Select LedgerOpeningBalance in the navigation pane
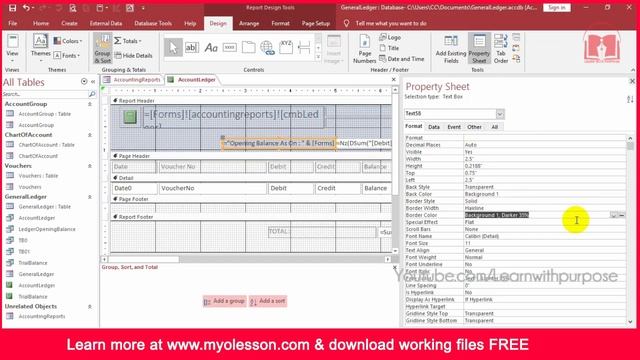Screen dimensions: 640x360 pos(47,229)
